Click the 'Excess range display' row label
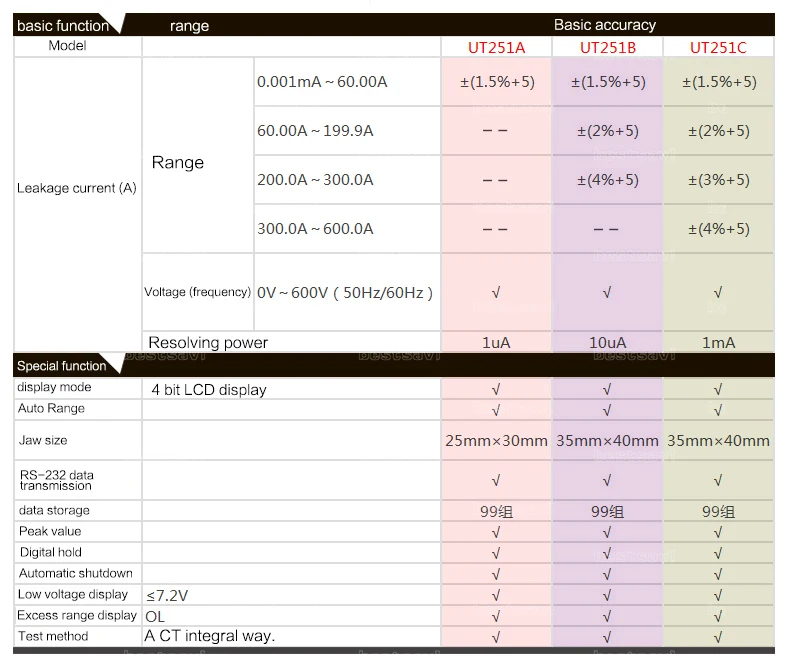Image resolution: width=790 pixels, height=663 pixels. click(77, 615)
